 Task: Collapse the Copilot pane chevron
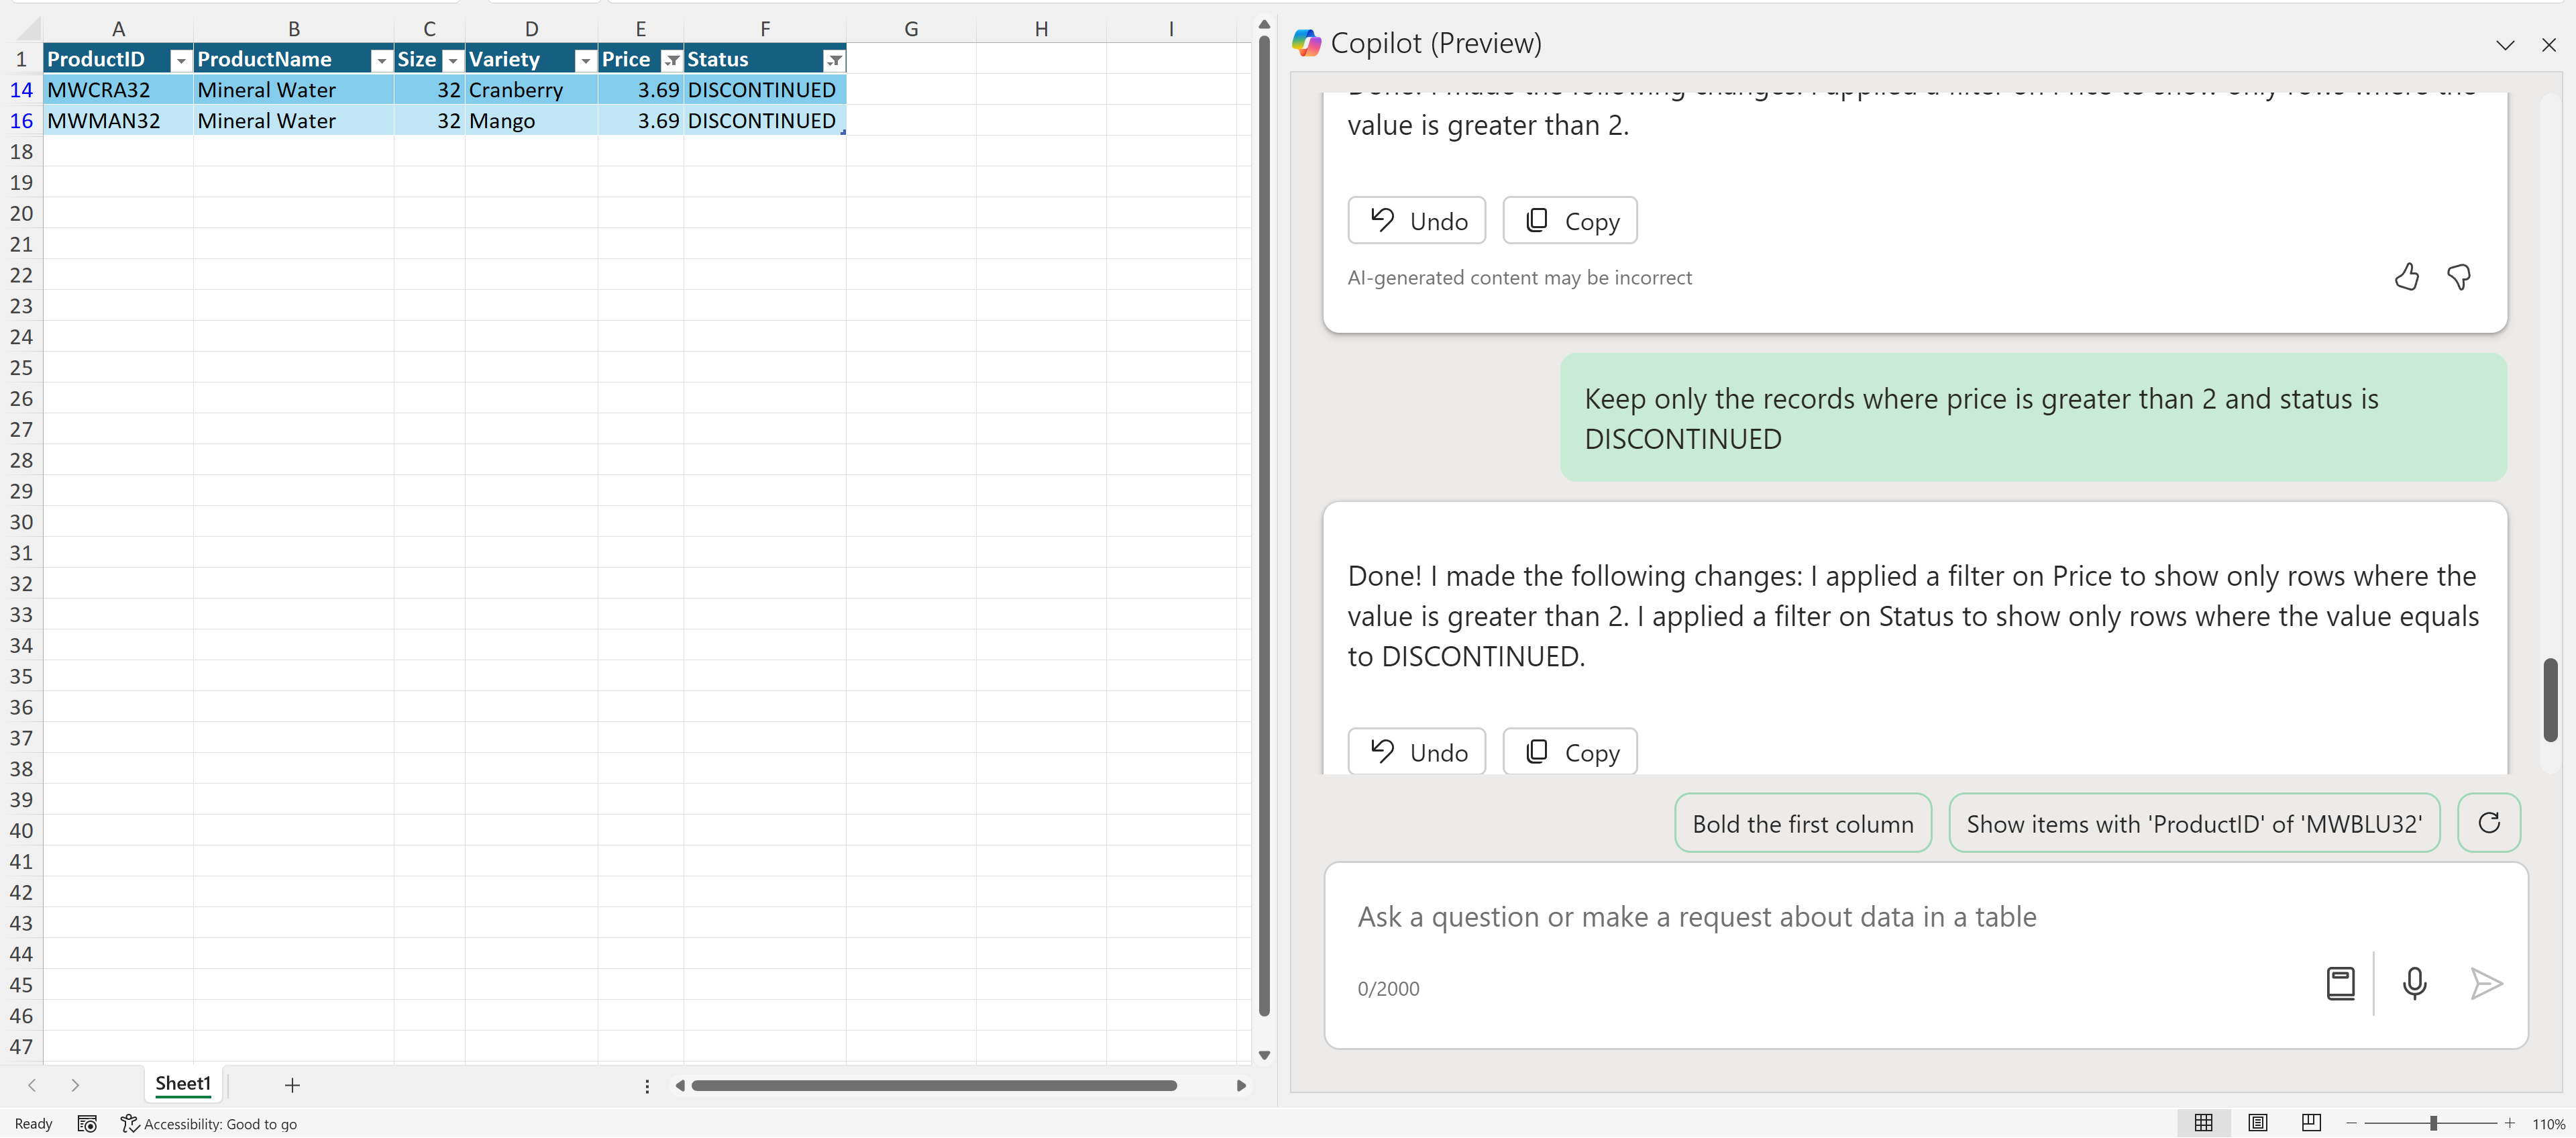click(2505, 45)
